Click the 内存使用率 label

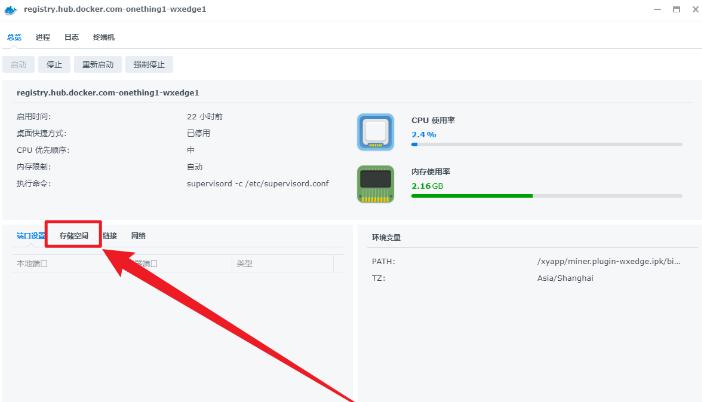tap(431, 171)
